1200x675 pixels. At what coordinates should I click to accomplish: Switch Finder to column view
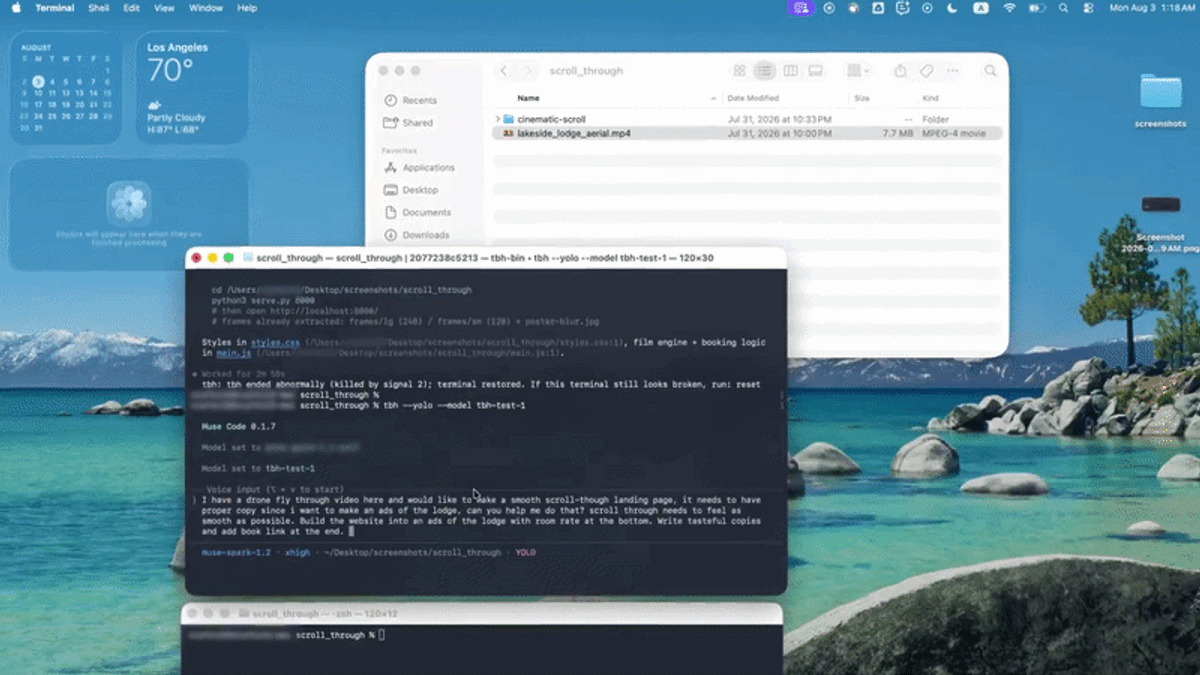click(790, 71)
